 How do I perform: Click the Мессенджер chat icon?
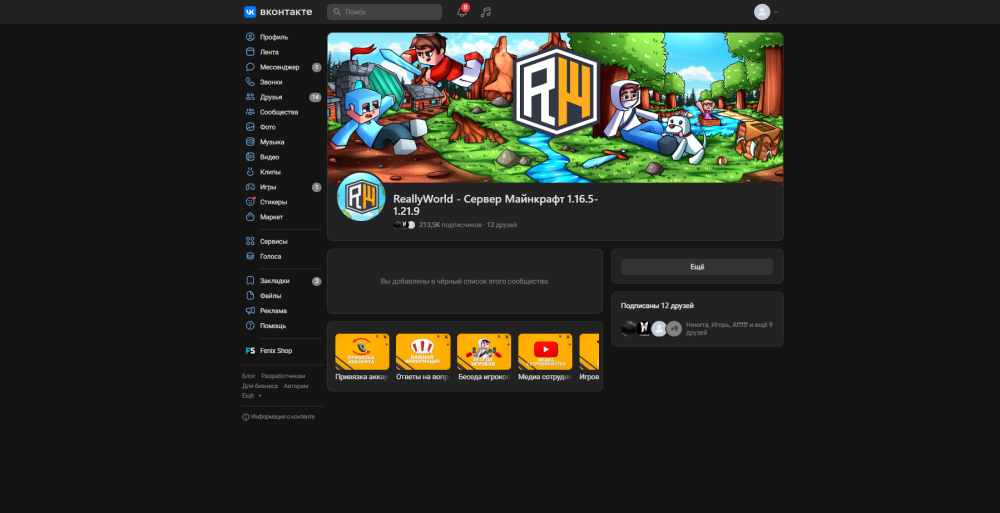(250, 67)
